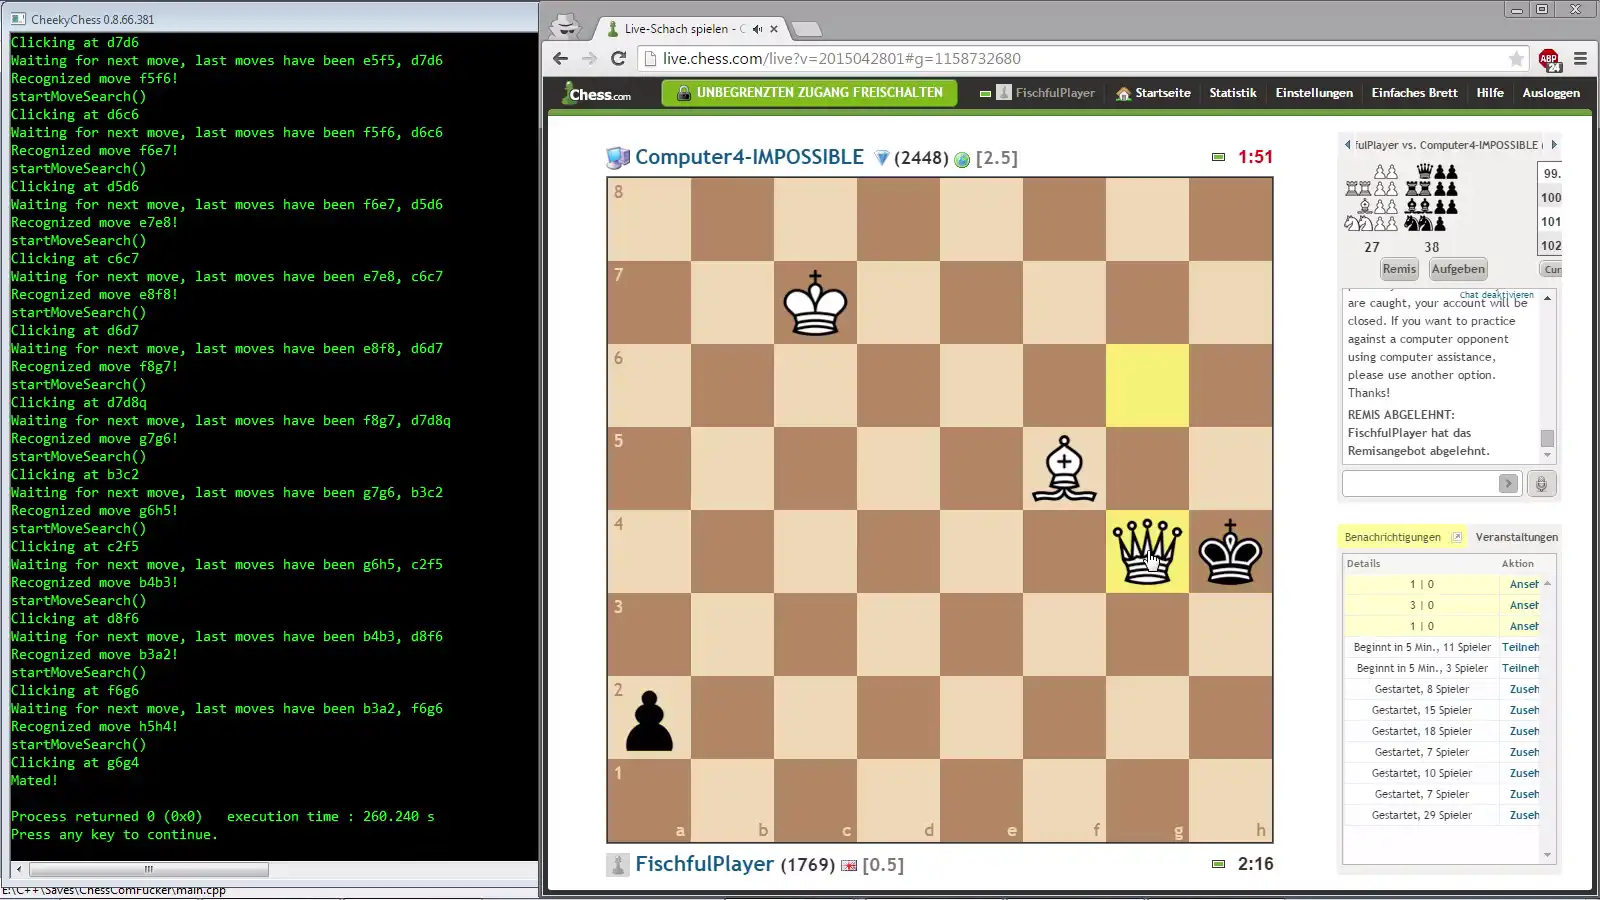The image size is (1600, 900).
Task: Reload the chess.com page
Action: 618,58
